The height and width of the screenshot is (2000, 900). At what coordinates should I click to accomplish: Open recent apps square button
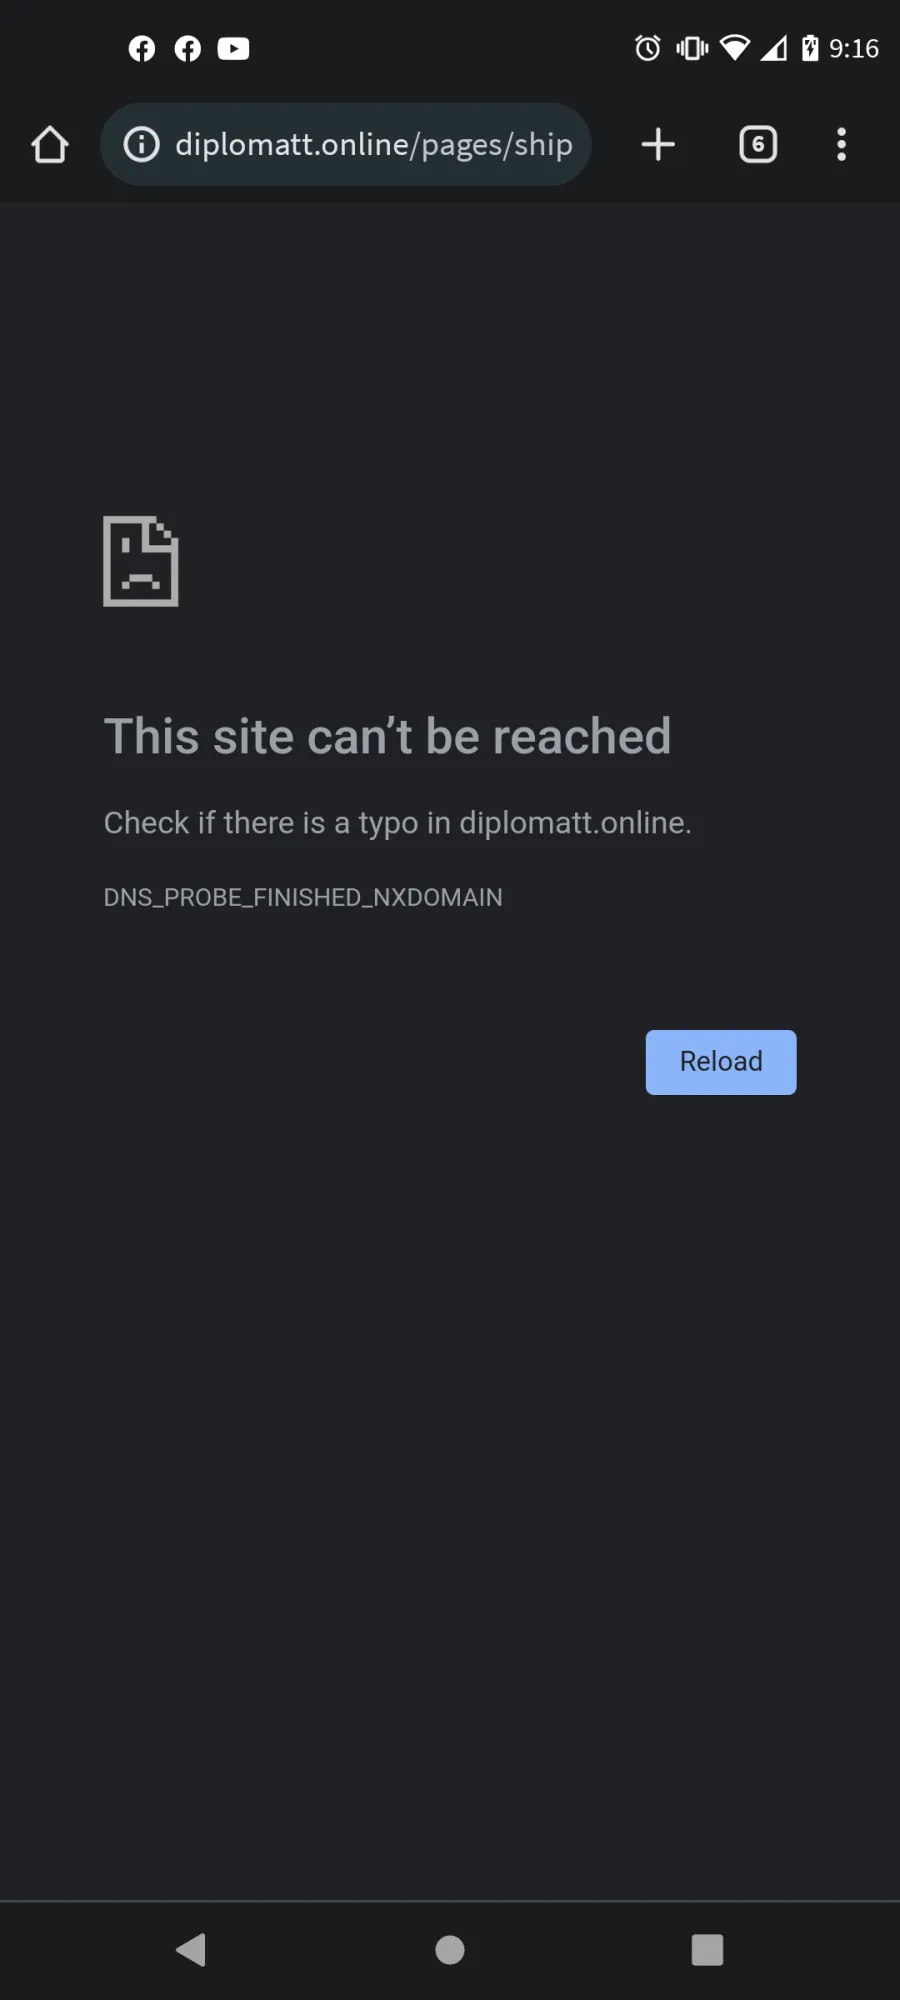[707, 1949]
